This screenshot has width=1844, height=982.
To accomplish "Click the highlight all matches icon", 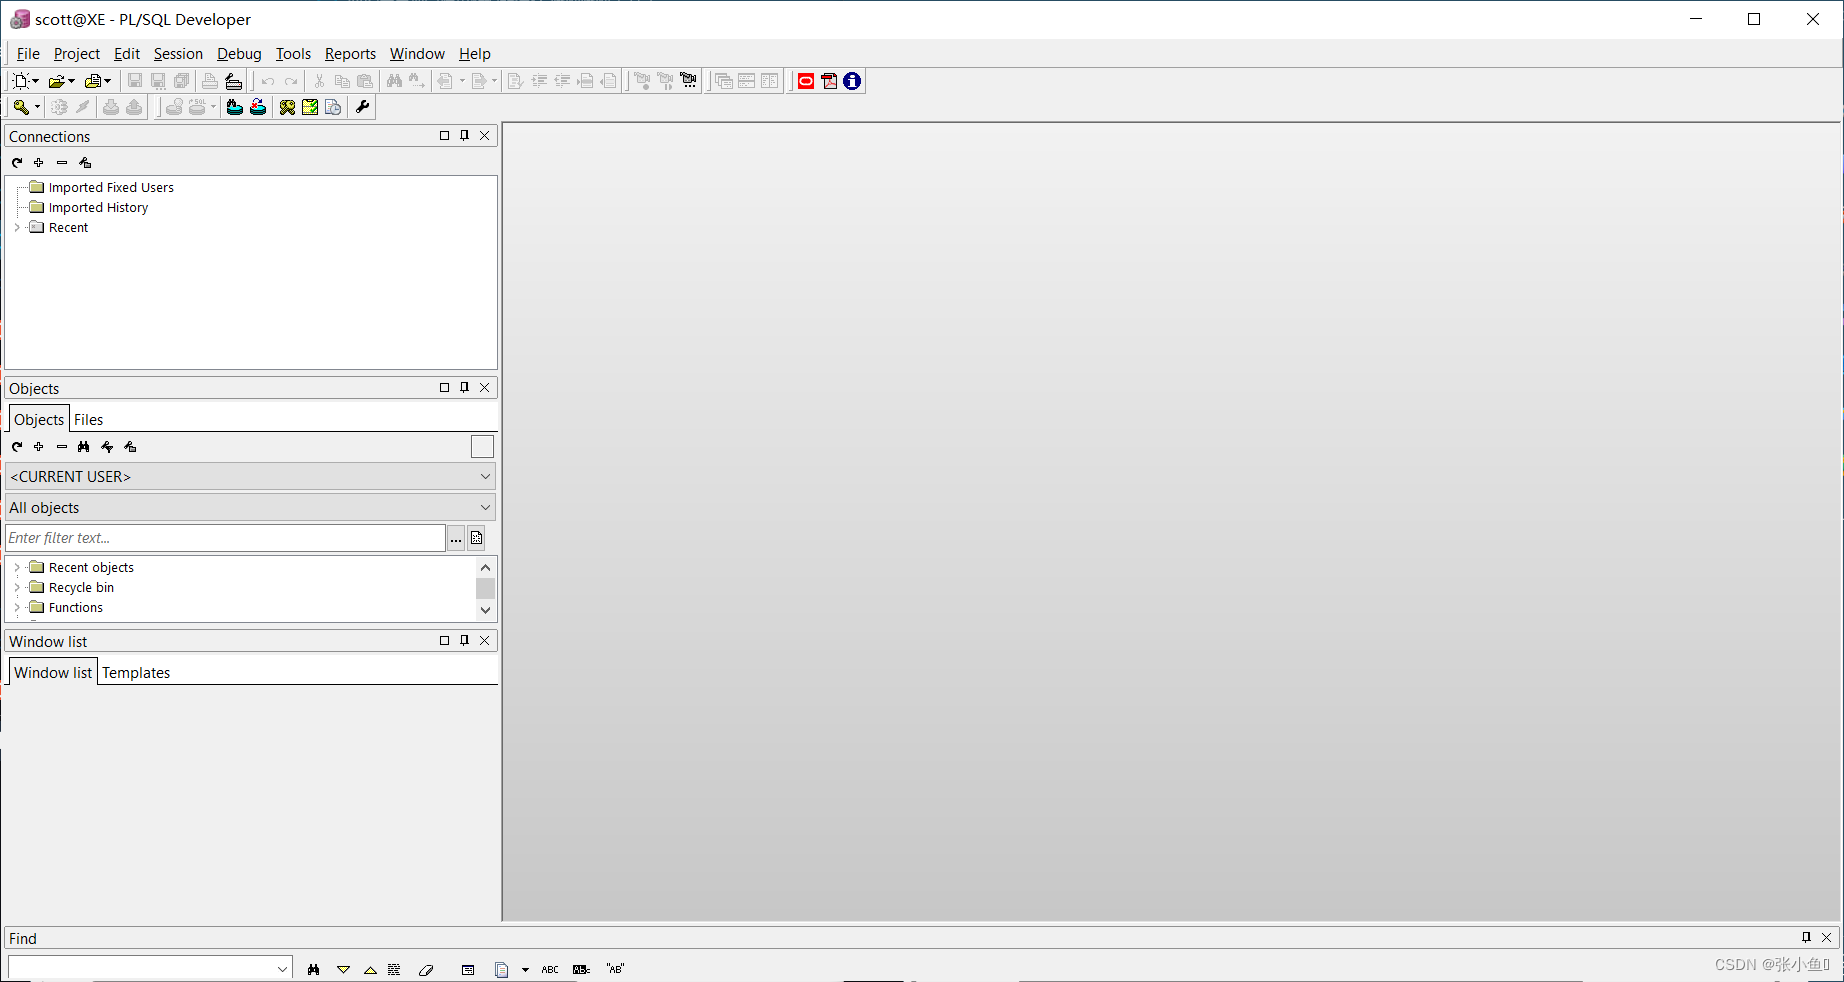I will [x=395, y=969].
